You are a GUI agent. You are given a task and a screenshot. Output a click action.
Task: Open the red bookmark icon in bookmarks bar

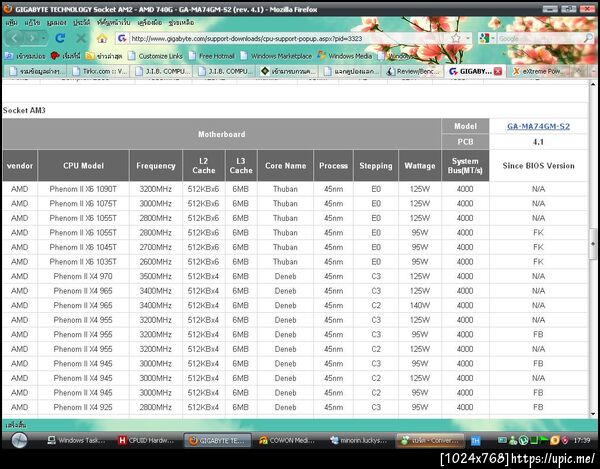pyautogui.click(x=55, y=56)
